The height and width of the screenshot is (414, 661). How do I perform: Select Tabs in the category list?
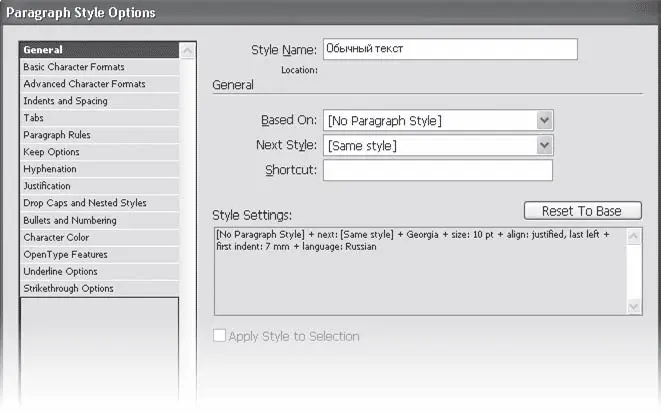pyautogui.click(x=34, y=118)
